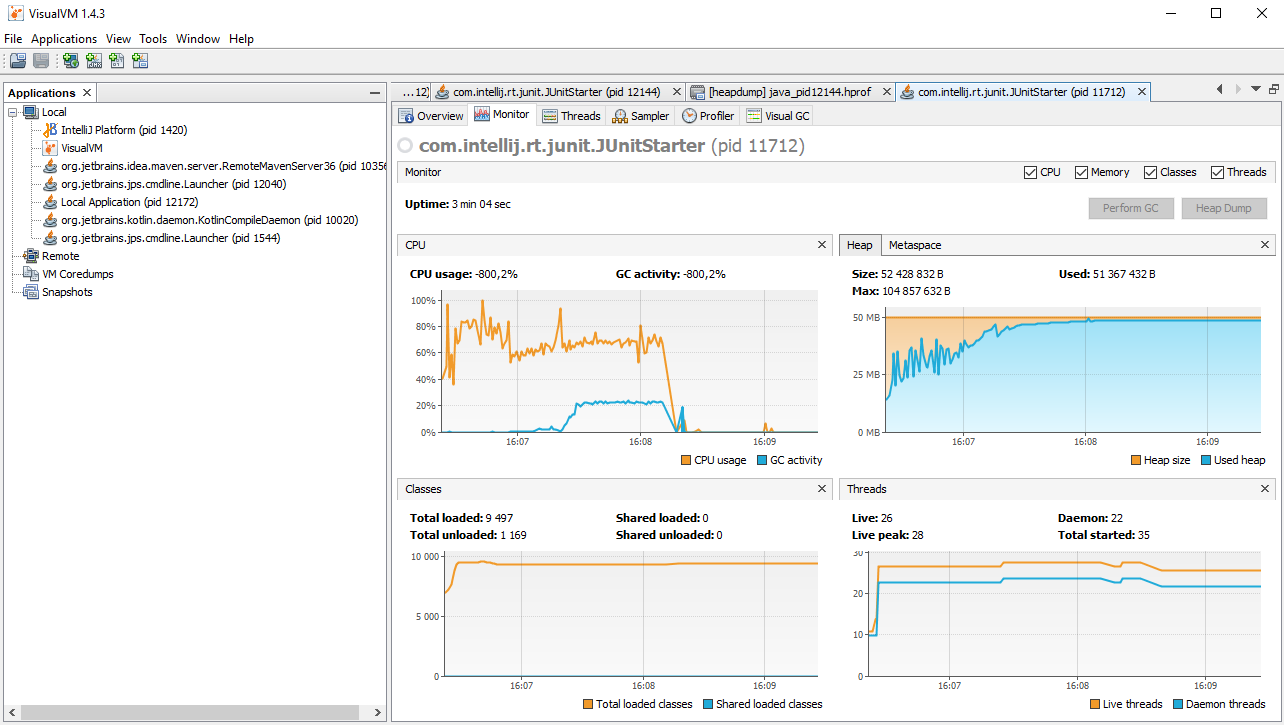Image resolution: width=1284 pixels, height=725 pixels.
Task: Open the document list dropdown arrow
Action: 1256,89
